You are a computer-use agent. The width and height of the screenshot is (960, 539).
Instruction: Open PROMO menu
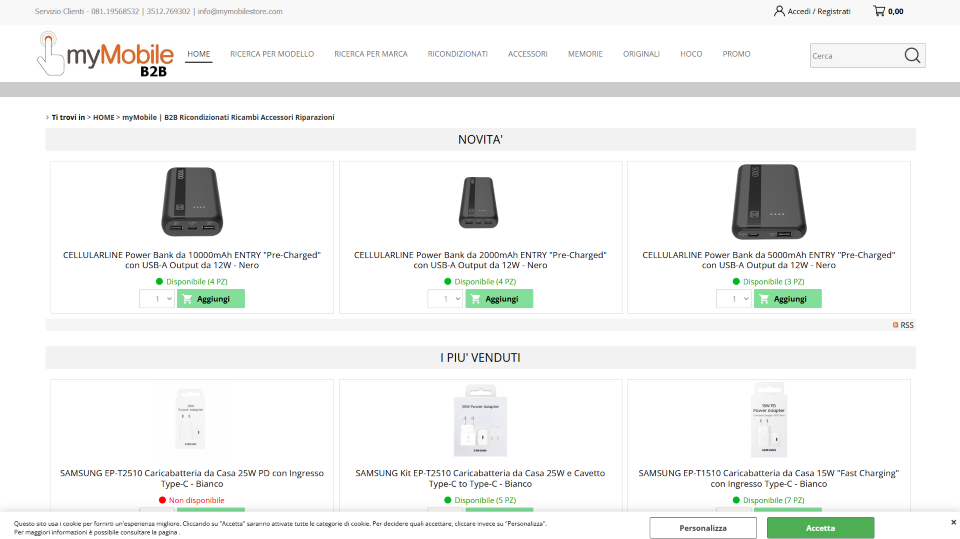[737, 54]
